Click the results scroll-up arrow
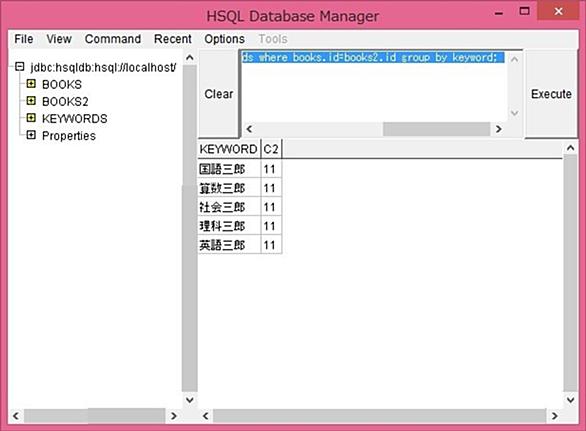Image resolution: width=586 pixels, height=431 pixels. point(571,148)
